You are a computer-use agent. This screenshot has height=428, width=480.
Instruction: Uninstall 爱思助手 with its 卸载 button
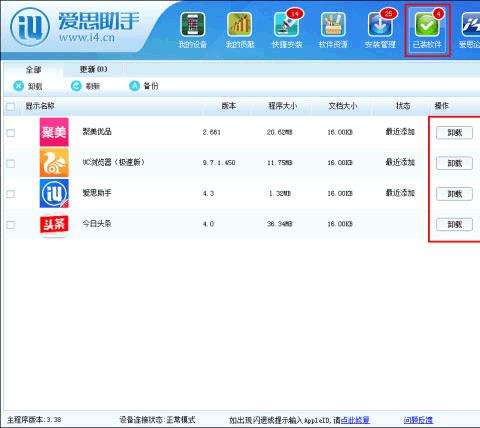tap(454, 194)
